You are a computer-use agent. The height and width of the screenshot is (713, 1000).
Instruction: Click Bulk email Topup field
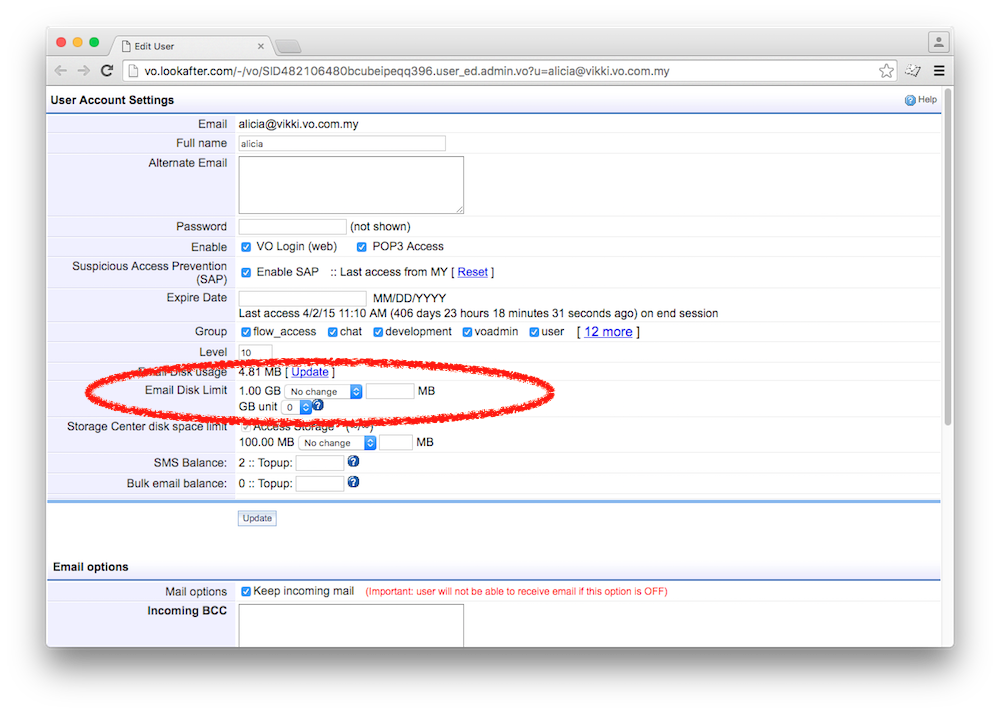(320, 483)
